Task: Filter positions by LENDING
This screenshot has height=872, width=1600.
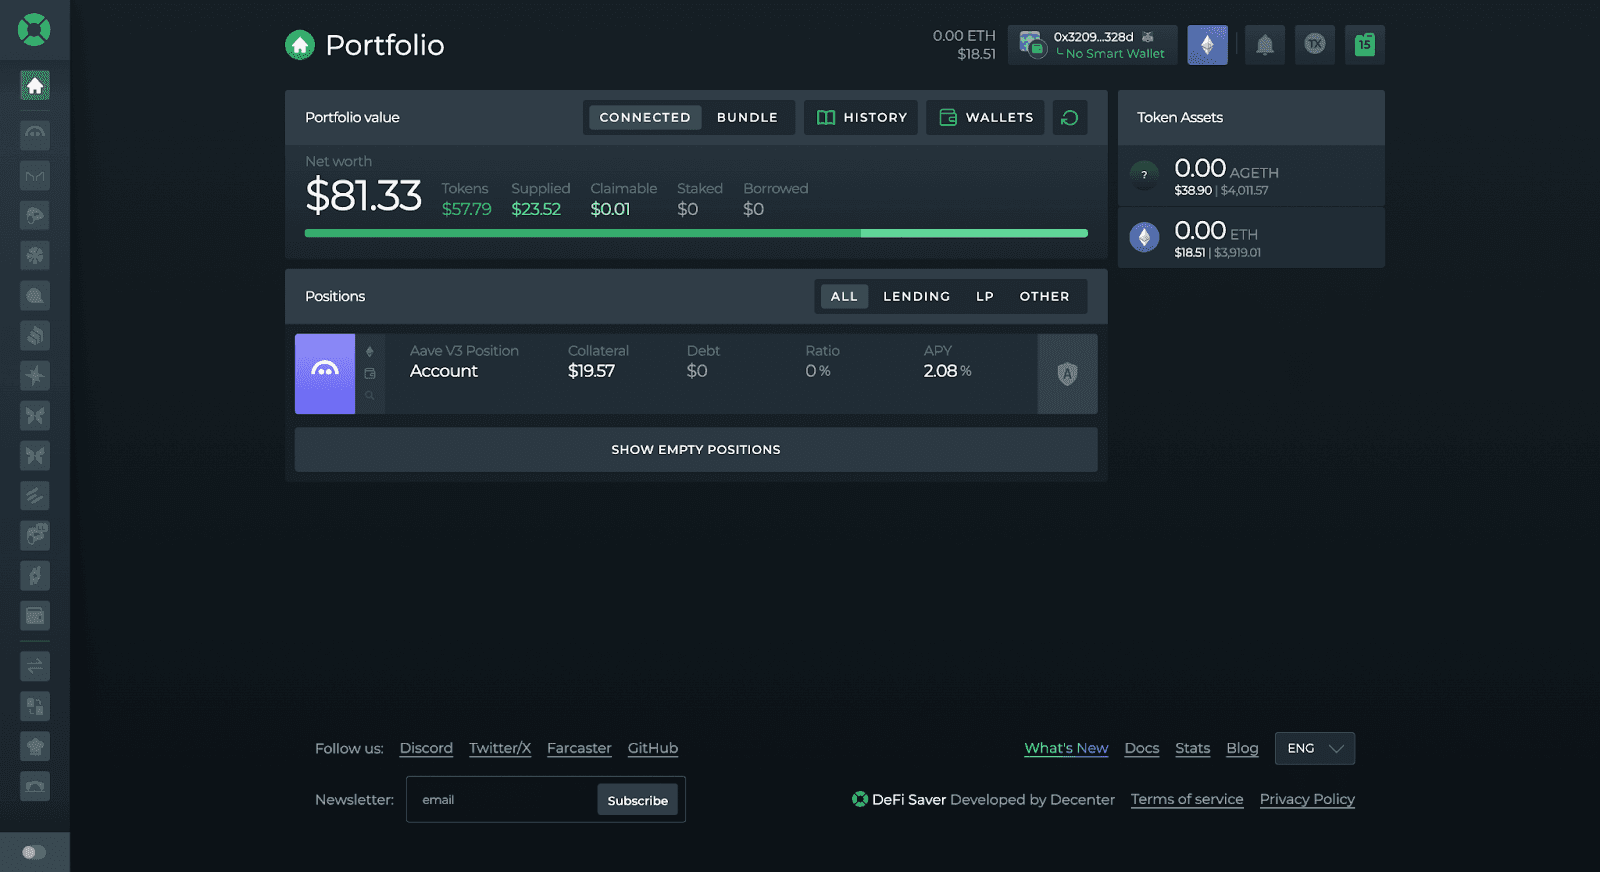Action: 917,296
